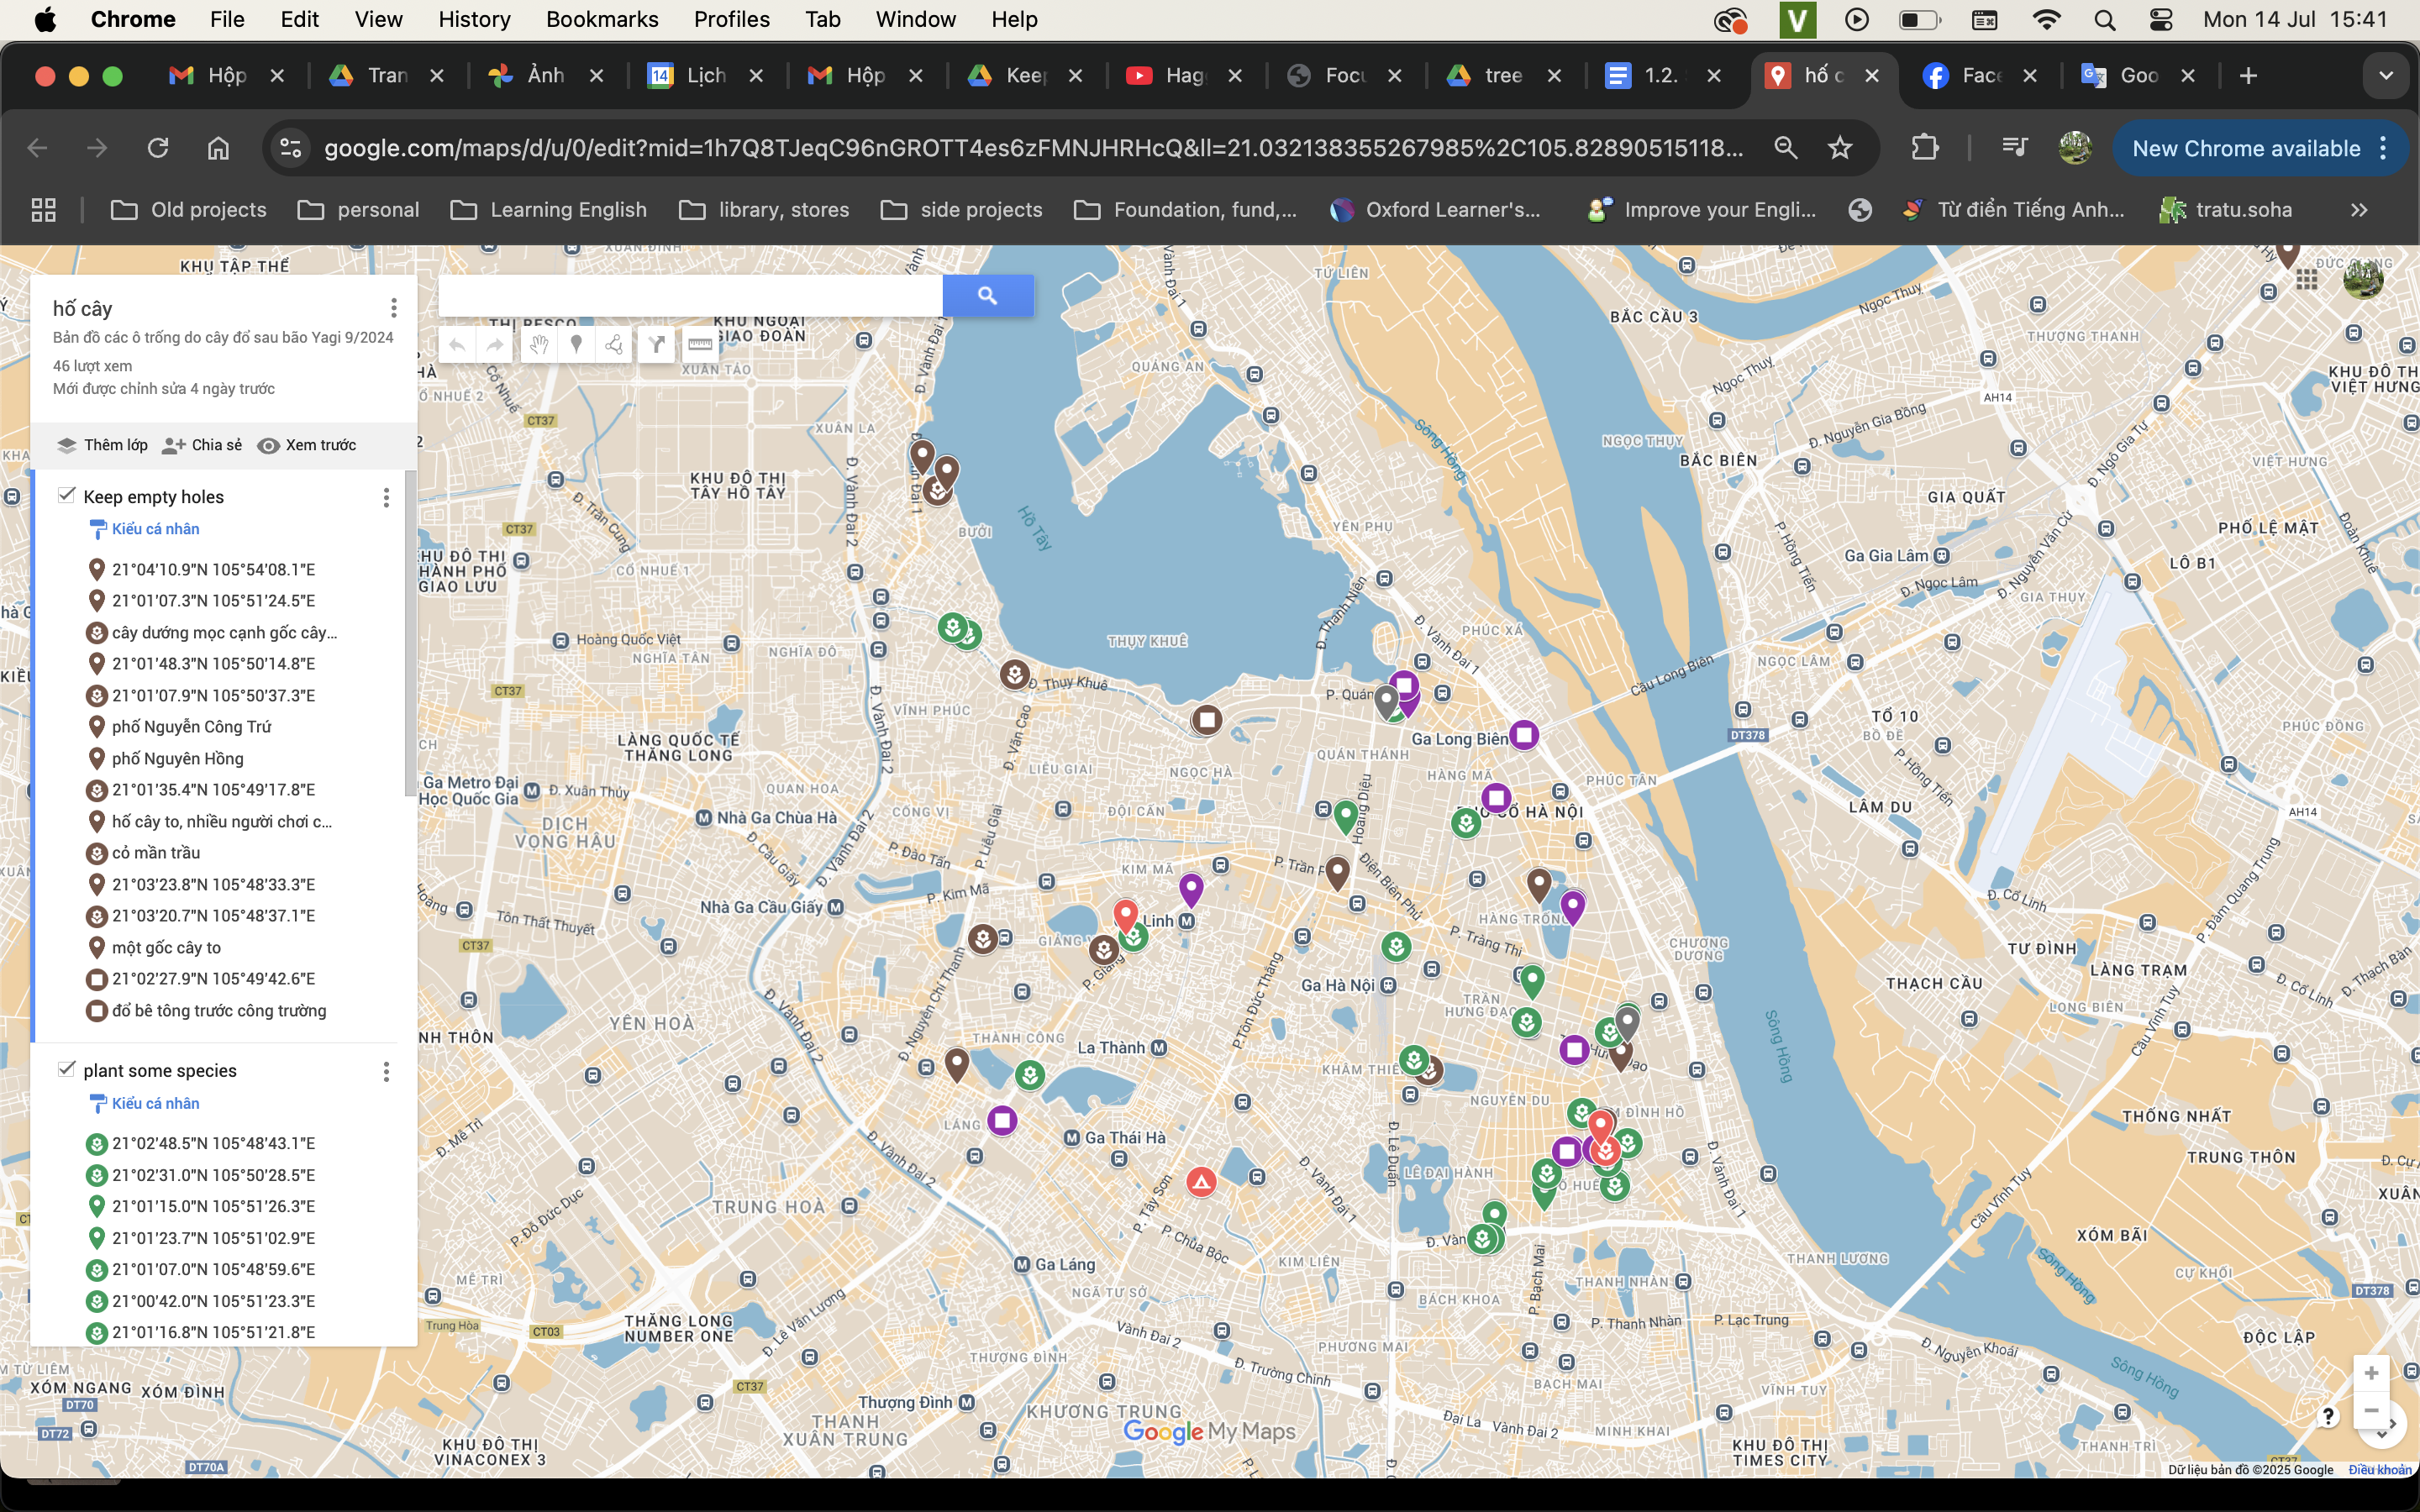This screenshot has height=1512, width=2420.
Task: Choose the add marker tool
Action: (x=576, y=345)
